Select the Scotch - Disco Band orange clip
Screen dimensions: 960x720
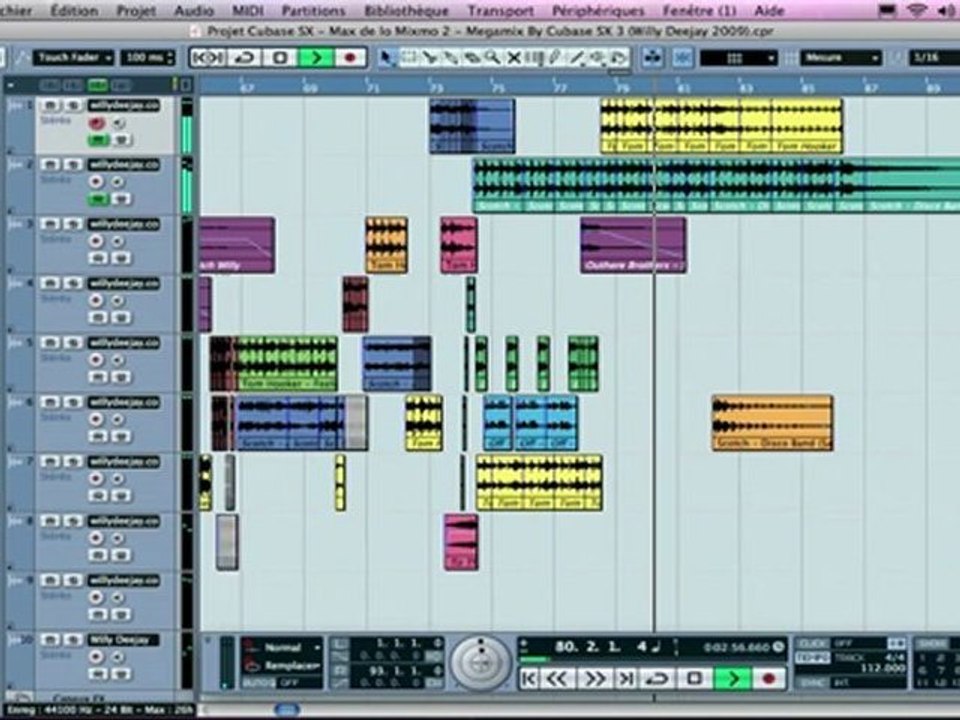[773, 424]
